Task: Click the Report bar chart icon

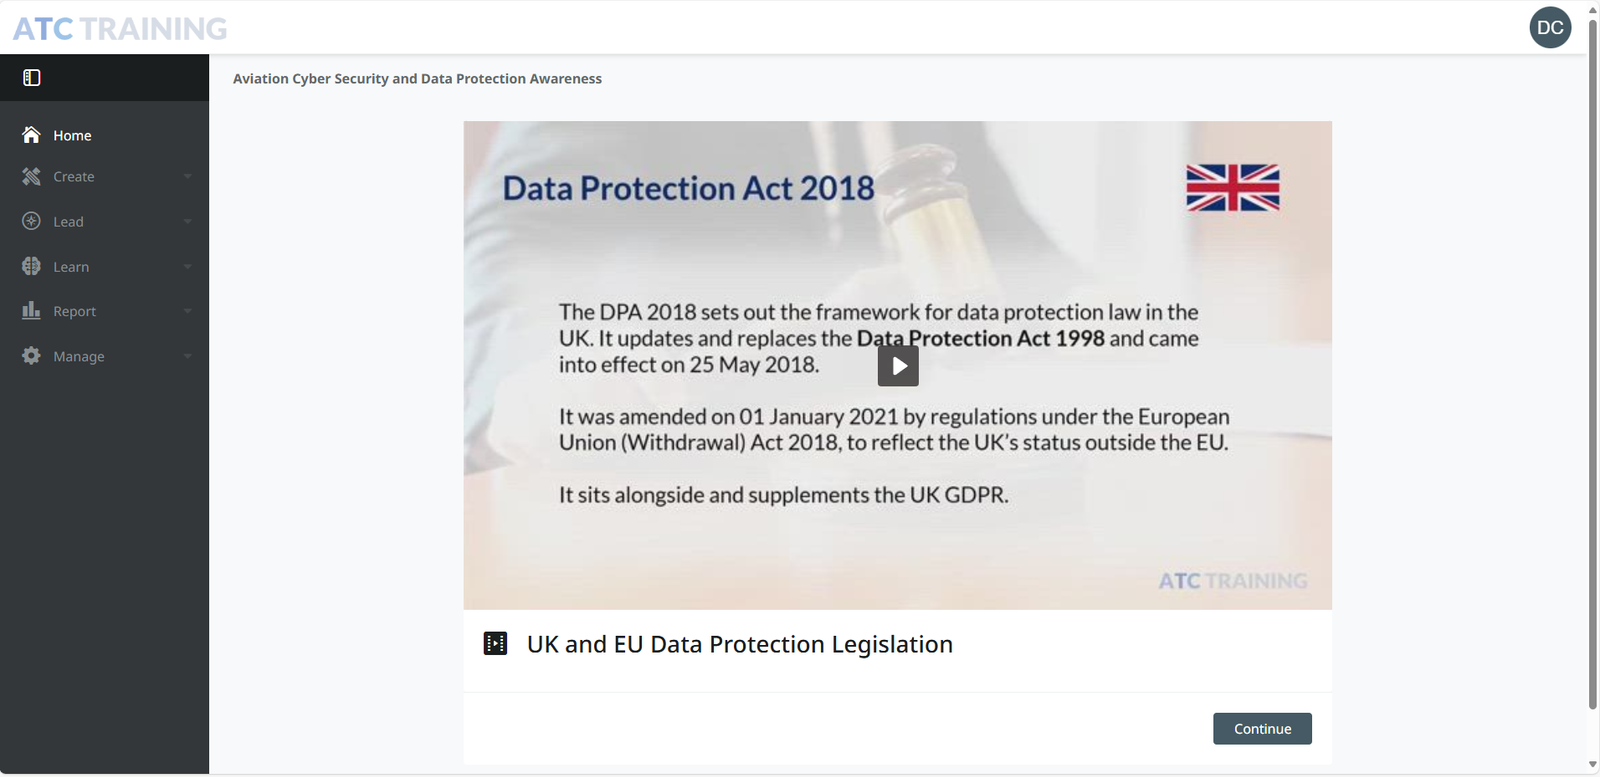Action: coord(31,311)
